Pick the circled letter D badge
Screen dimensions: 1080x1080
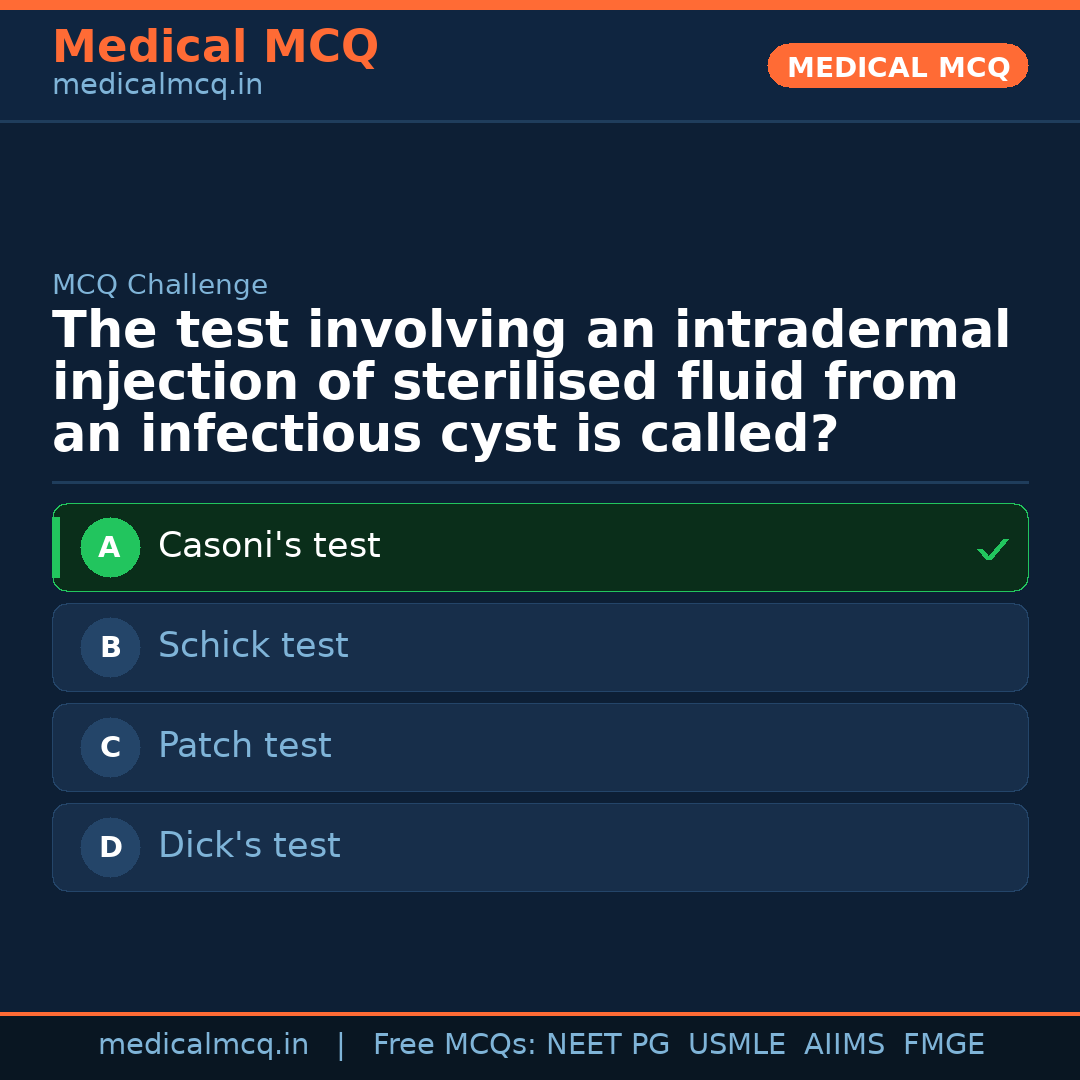(110, 848)
